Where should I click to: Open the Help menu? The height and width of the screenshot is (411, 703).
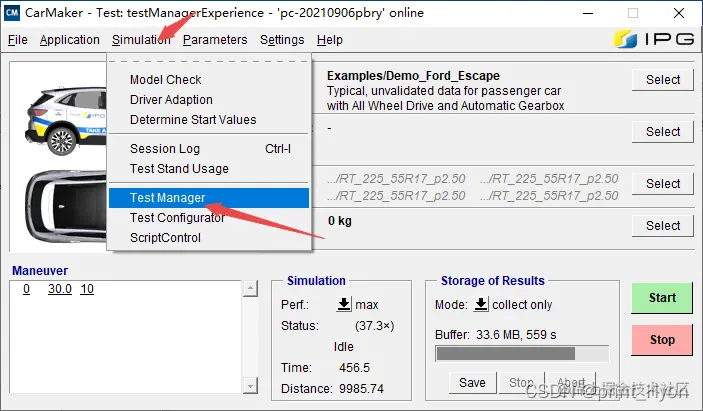point(330,40)
